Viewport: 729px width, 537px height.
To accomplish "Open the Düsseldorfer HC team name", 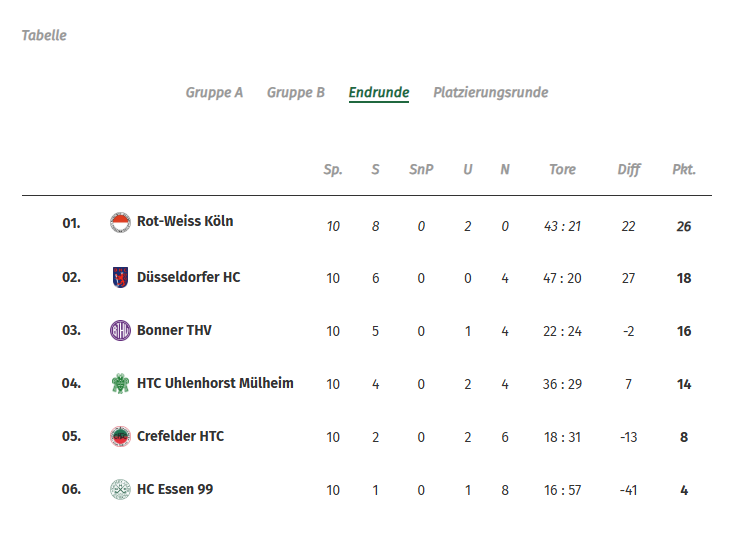I will tap(188, 276).
